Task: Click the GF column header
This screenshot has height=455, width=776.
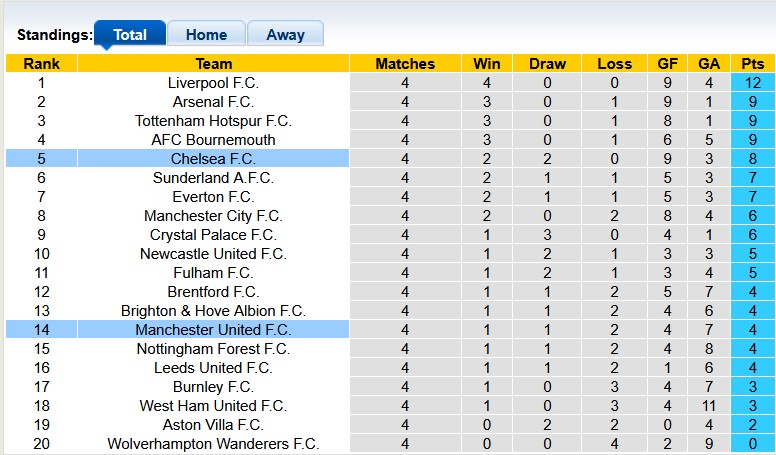Action: (667, 64)
